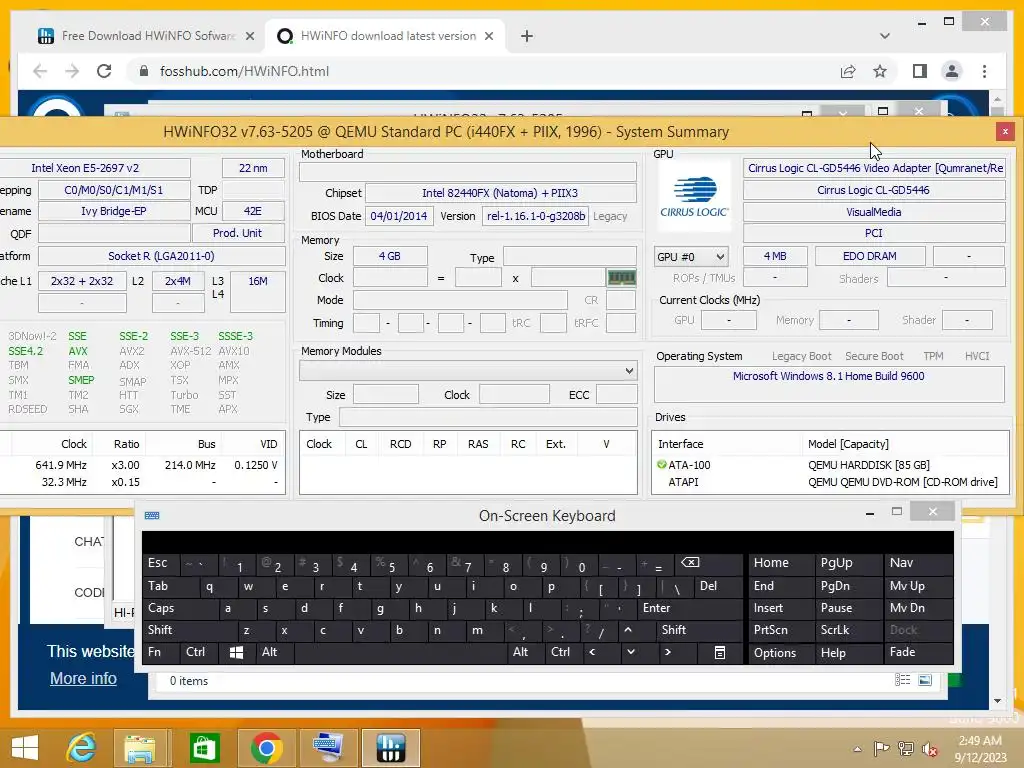Click the Nav key on On-Screen Keyboard
Viewport: 1024px width, 768px height.
(x=918, y=562)
